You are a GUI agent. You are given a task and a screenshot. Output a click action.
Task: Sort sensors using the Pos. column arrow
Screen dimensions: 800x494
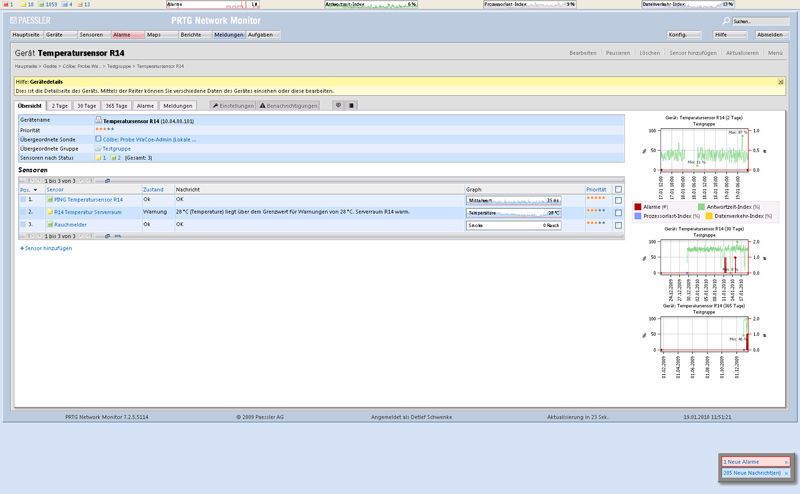pyautogui.click(x=36, y=189)
